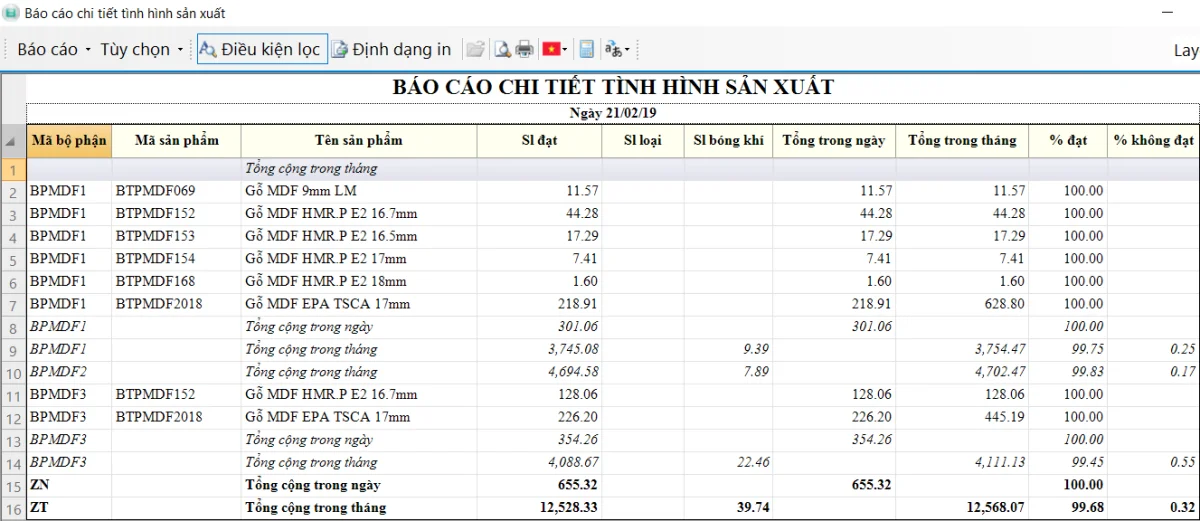
Task: Open Định dạng in print format
Action: (x=392, y=49)
